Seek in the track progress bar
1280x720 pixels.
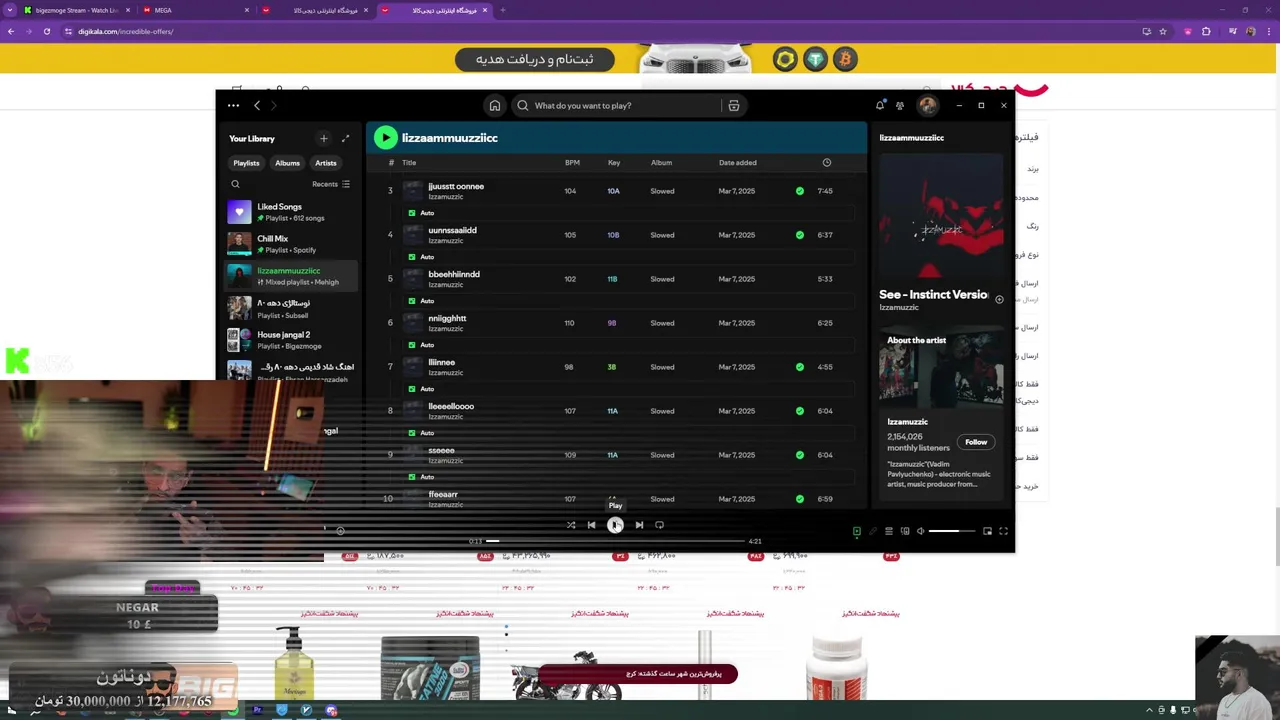(615, 541)
